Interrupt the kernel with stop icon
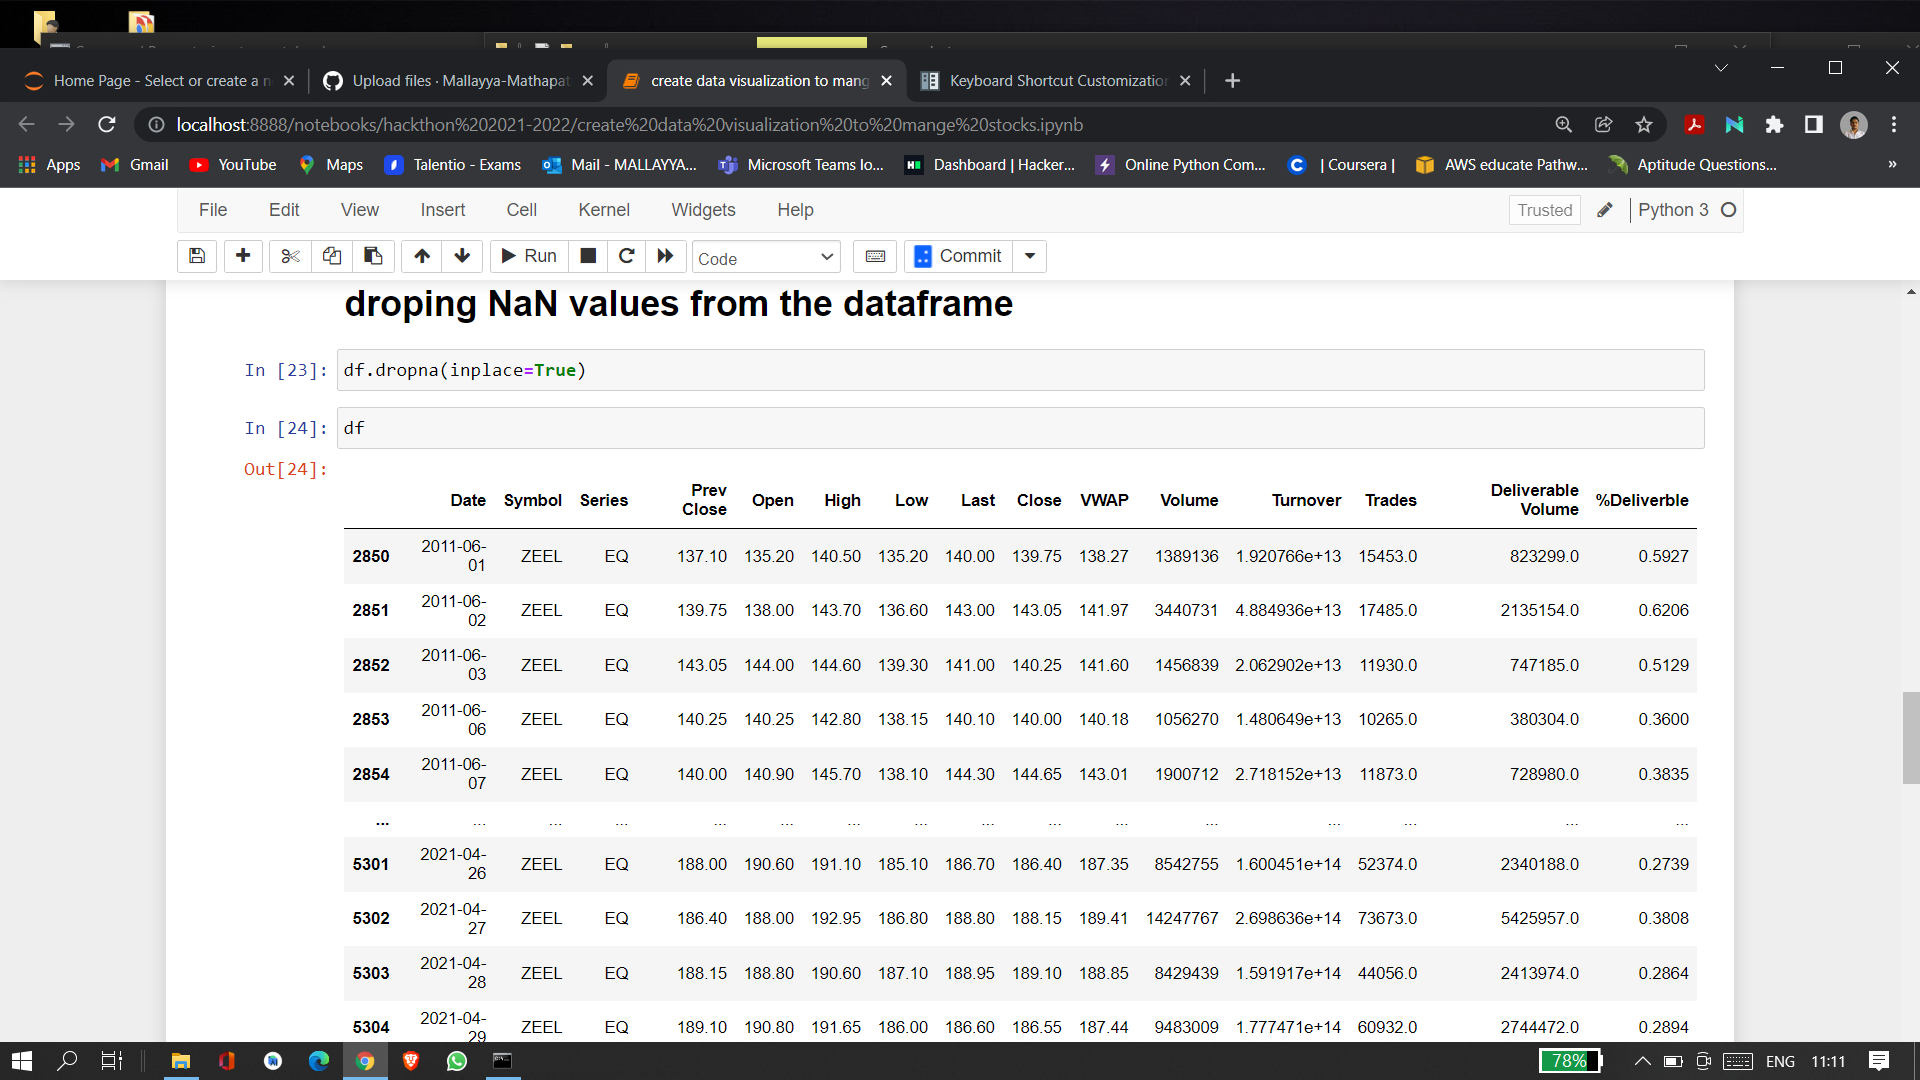 coord(588,256)
